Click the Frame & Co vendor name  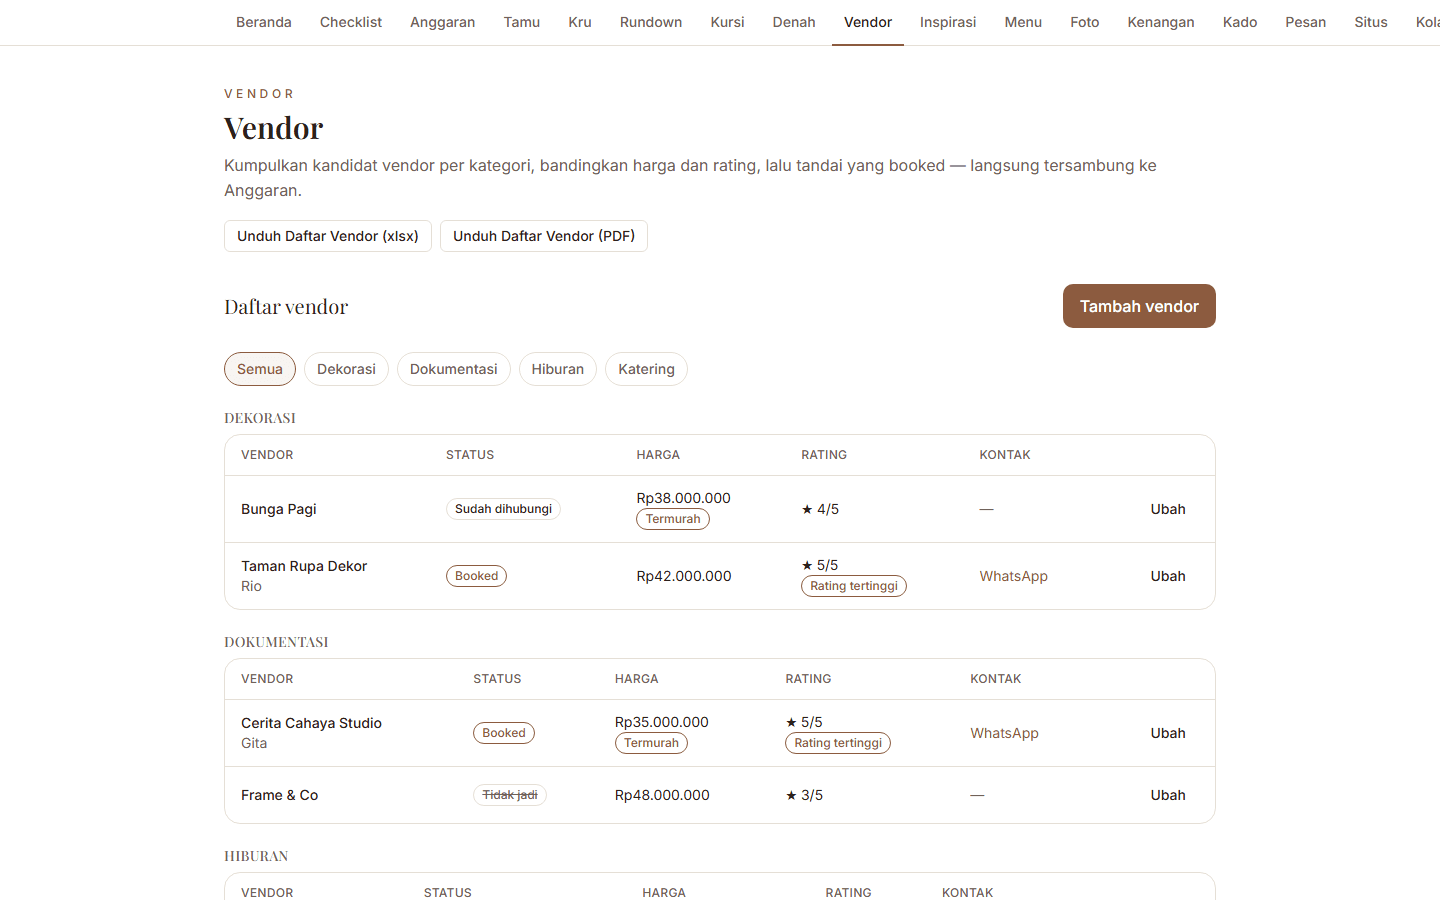pos(280,795)
